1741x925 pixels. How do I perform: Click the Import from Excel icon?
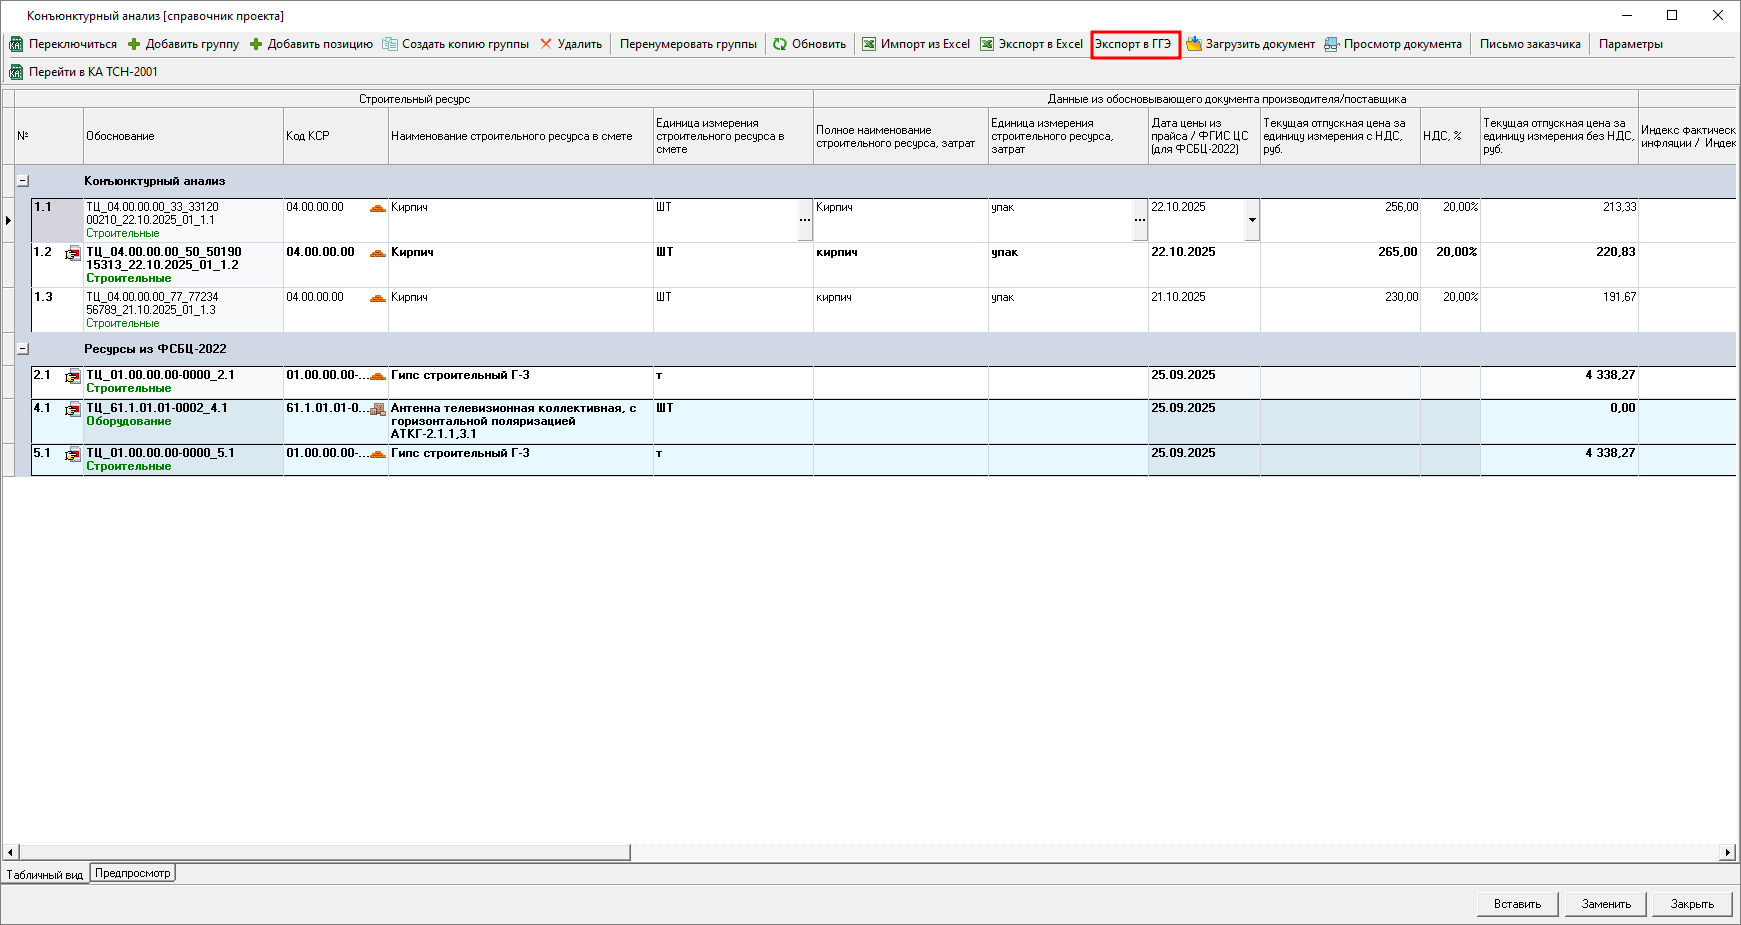click(869, 44)
